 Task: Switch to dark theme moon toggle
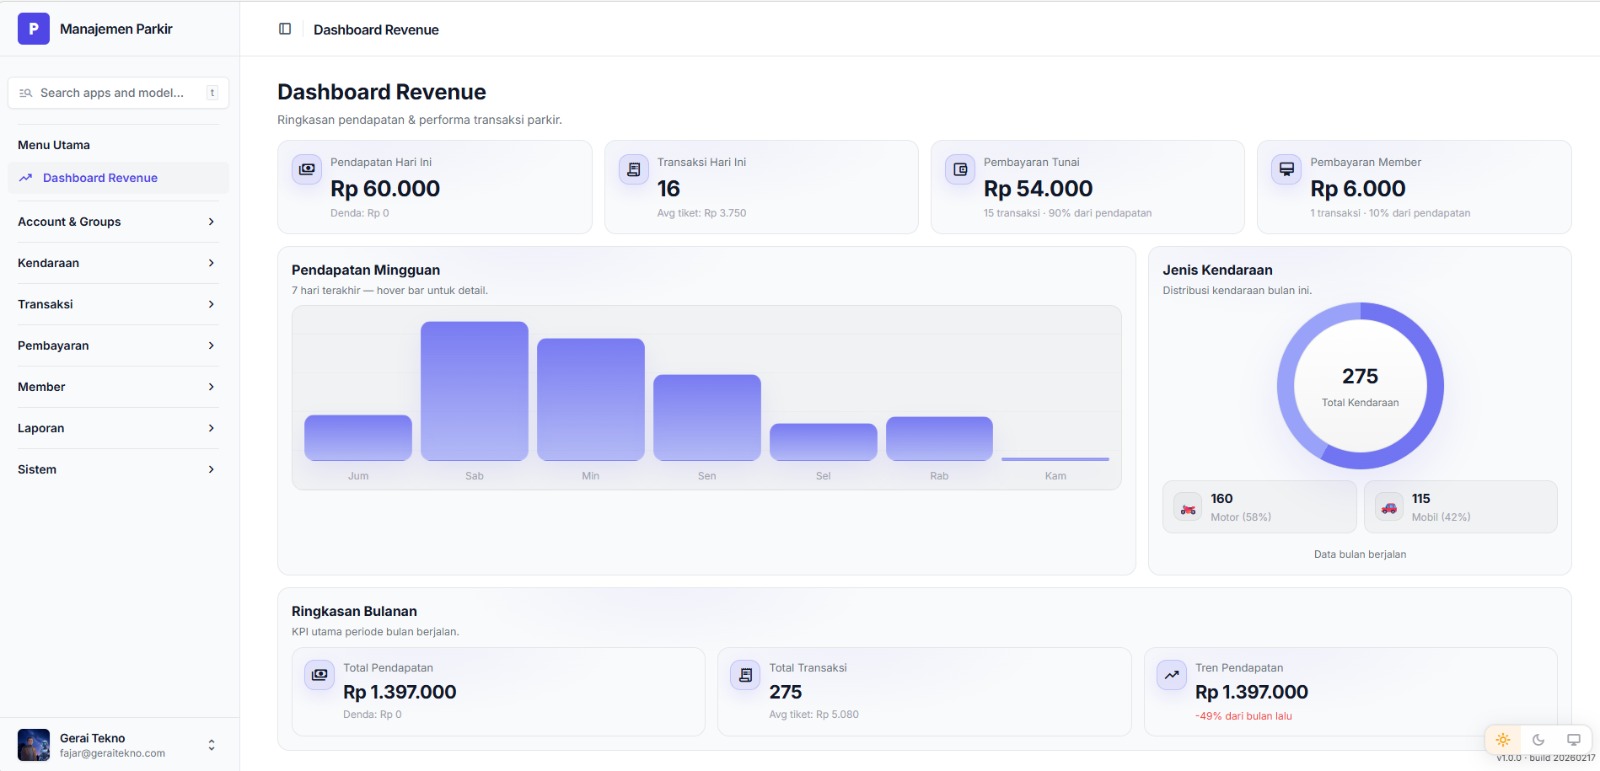[x=1538, y=740]
